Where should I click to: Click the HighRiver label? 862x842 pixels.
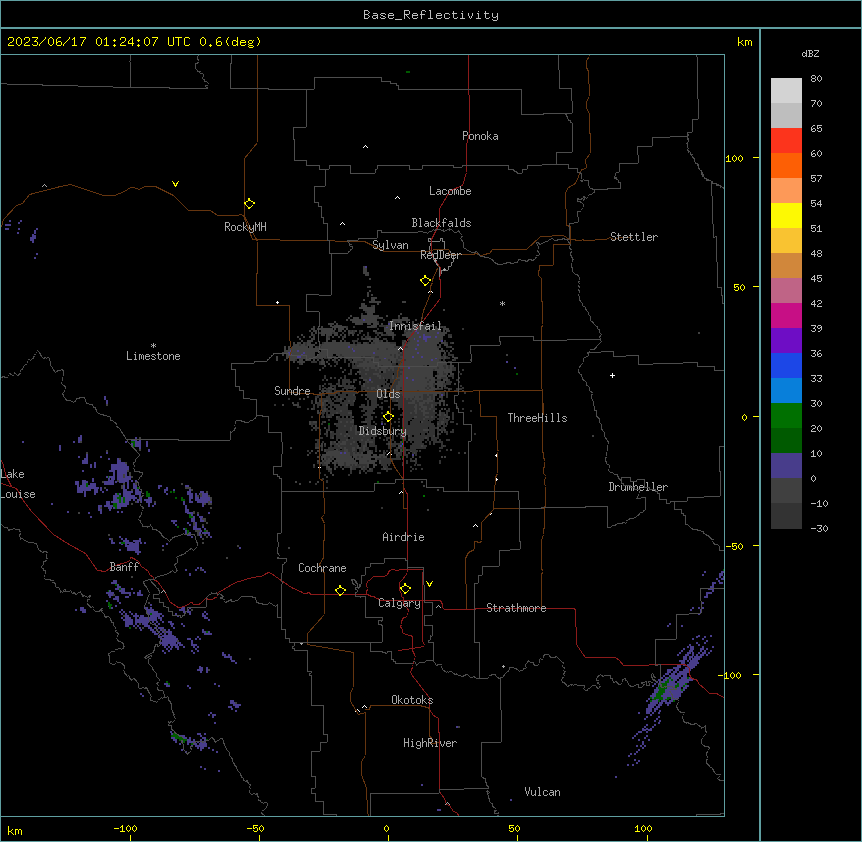coord(430,743)
